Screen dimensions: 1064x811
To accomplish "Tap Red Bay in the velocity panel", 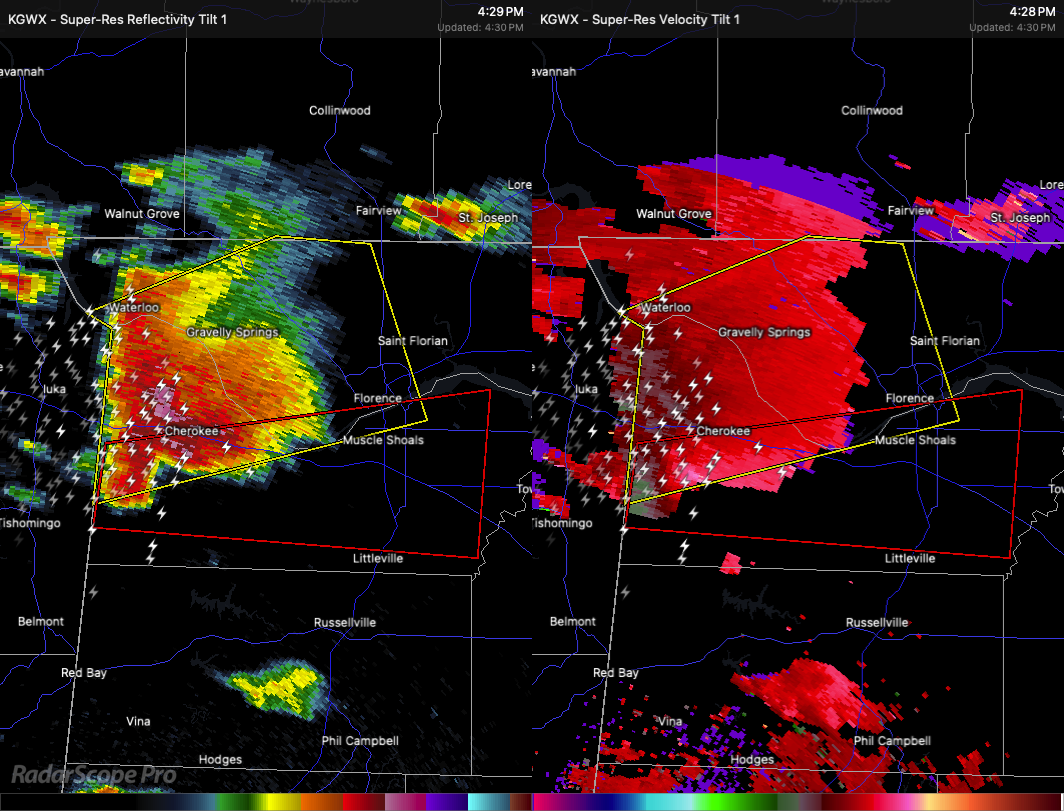I will tap(616, 673).
